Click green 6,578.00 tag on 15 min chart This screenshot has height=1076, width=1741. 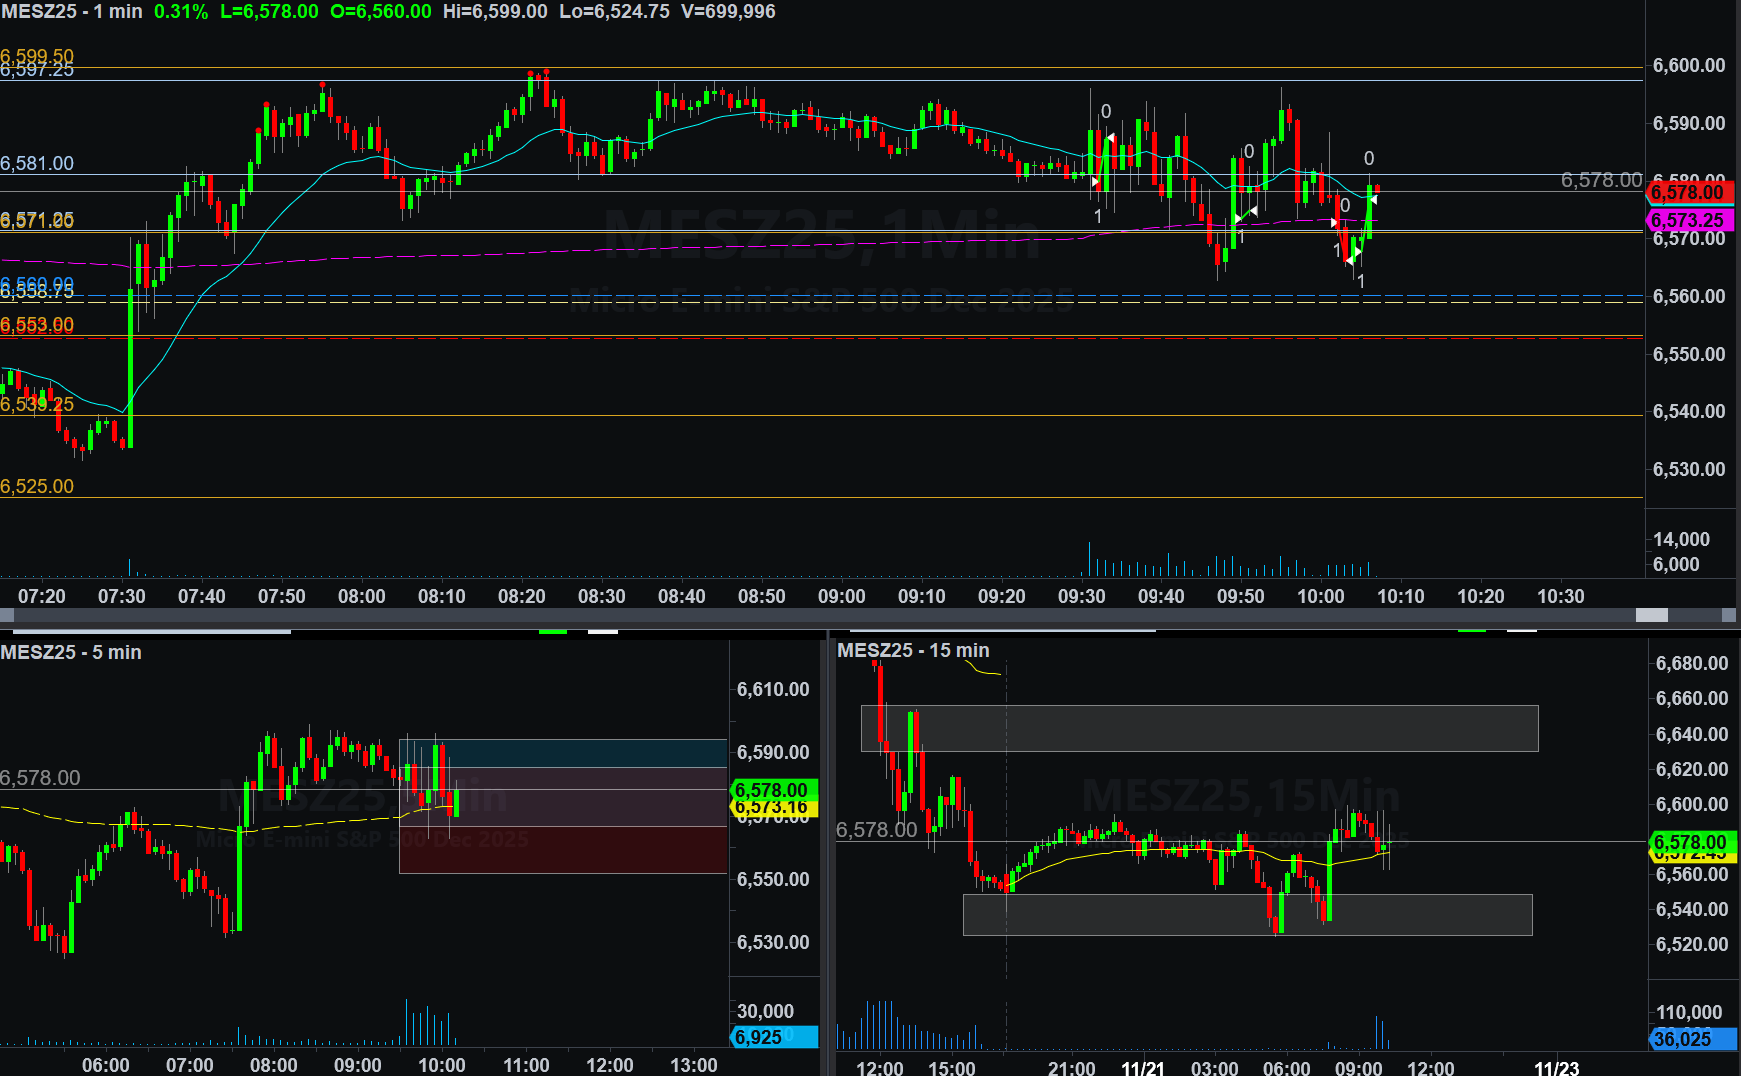1692,842
